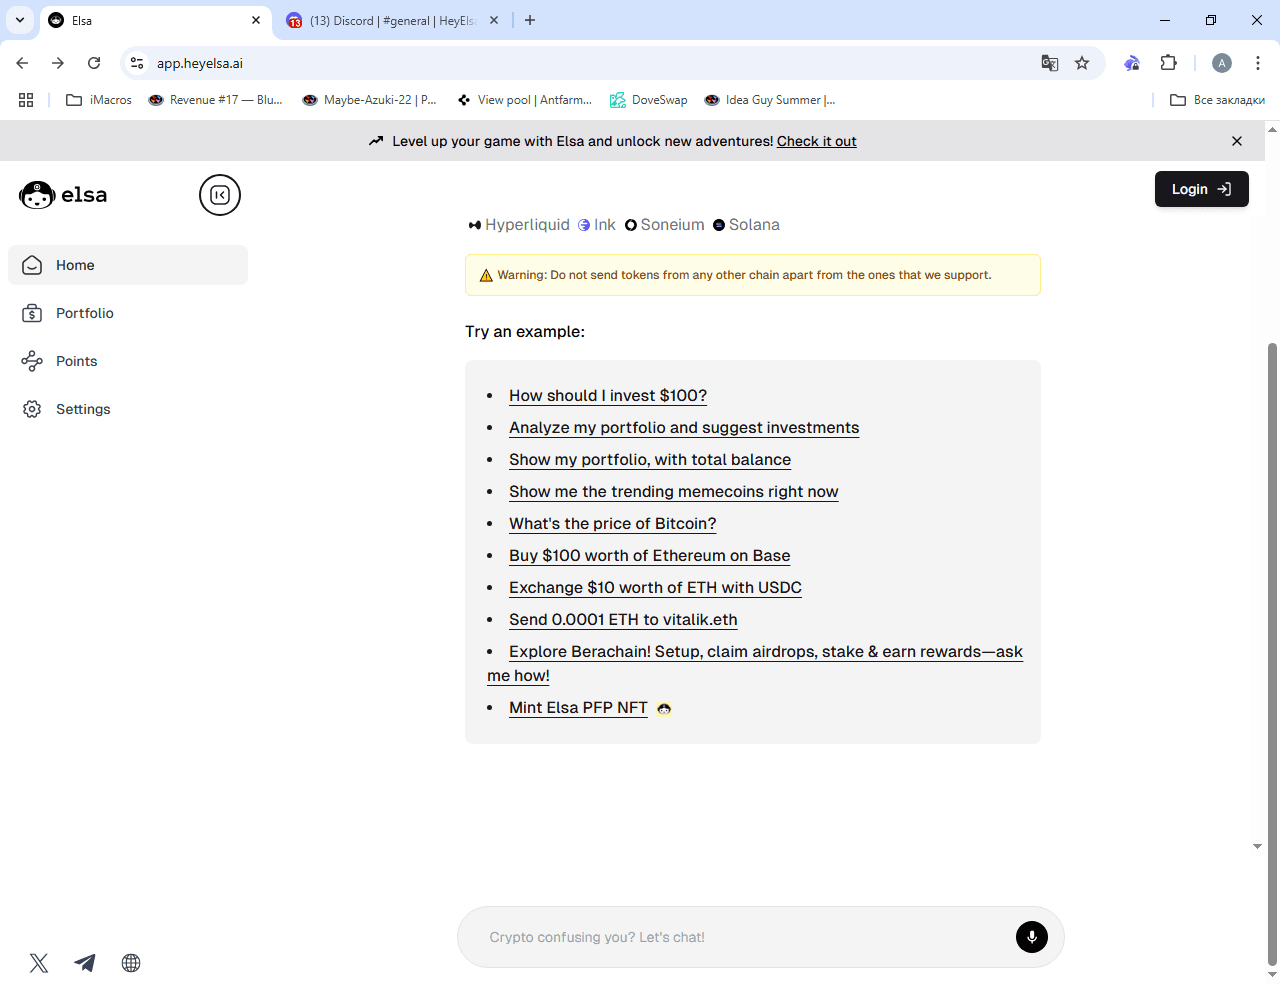
Task: Click 'Show my portfolio, with total balance'
Action: tap(650, 460)
